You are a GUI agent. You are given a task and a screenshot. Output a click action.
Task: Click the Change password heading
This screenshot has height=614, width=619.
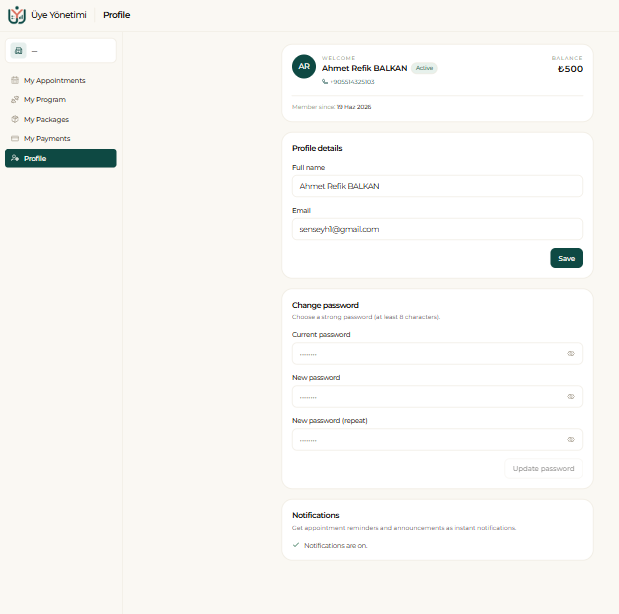(325, 305)
